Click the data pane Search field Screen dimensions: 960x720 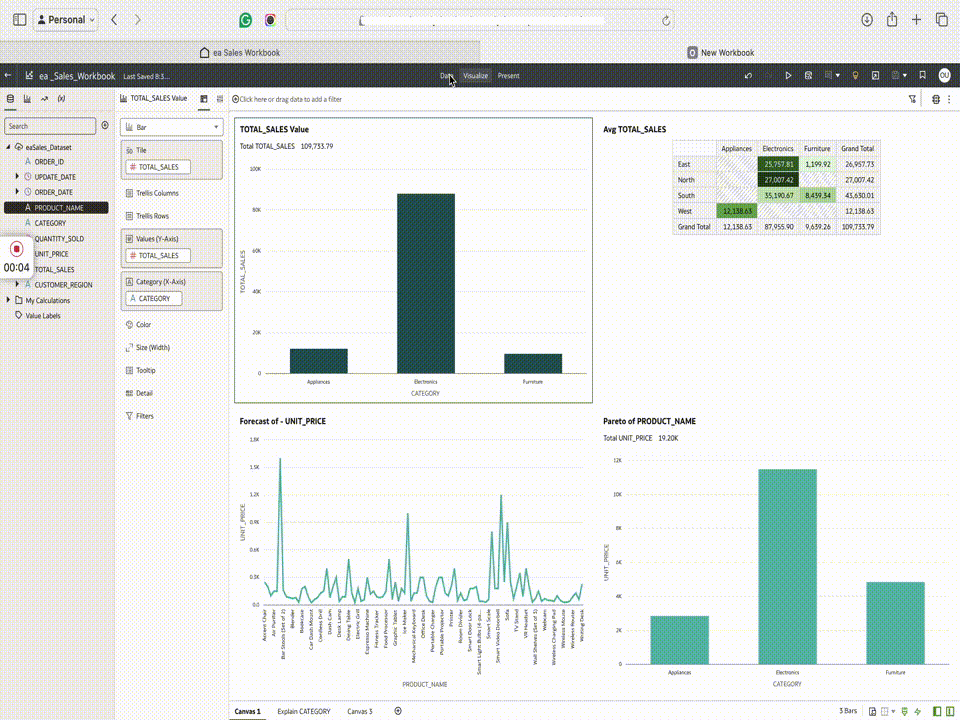pos(50,126)
